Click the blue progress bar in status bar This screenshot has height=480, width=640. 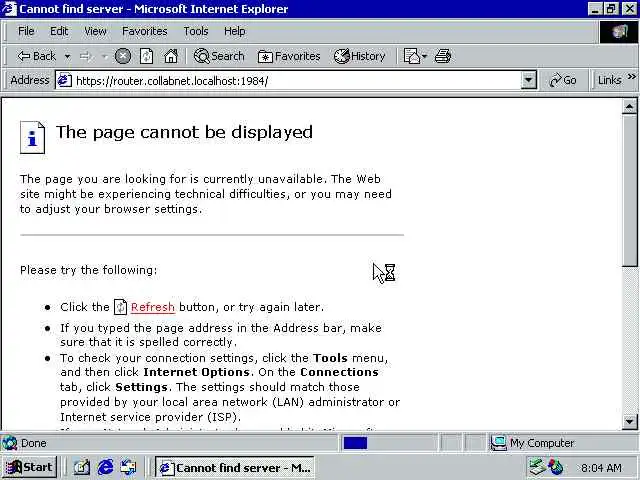tap(355, 443)
